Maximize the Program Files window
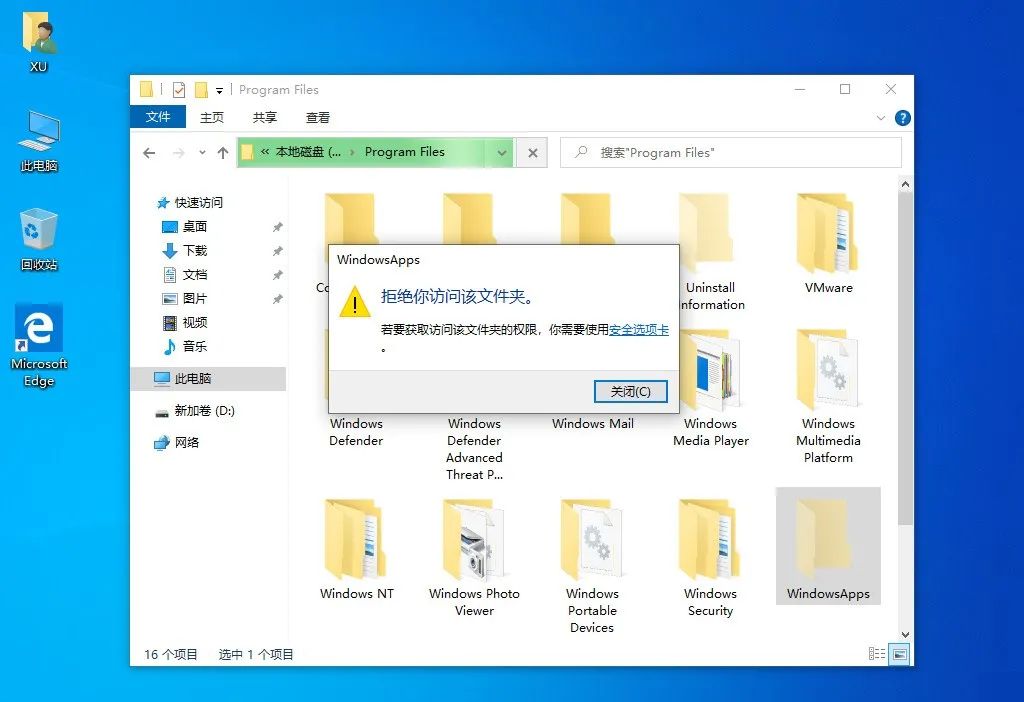Image resolution: width=1024 pixels, height=702 pixels. click(x=845, y=89)
